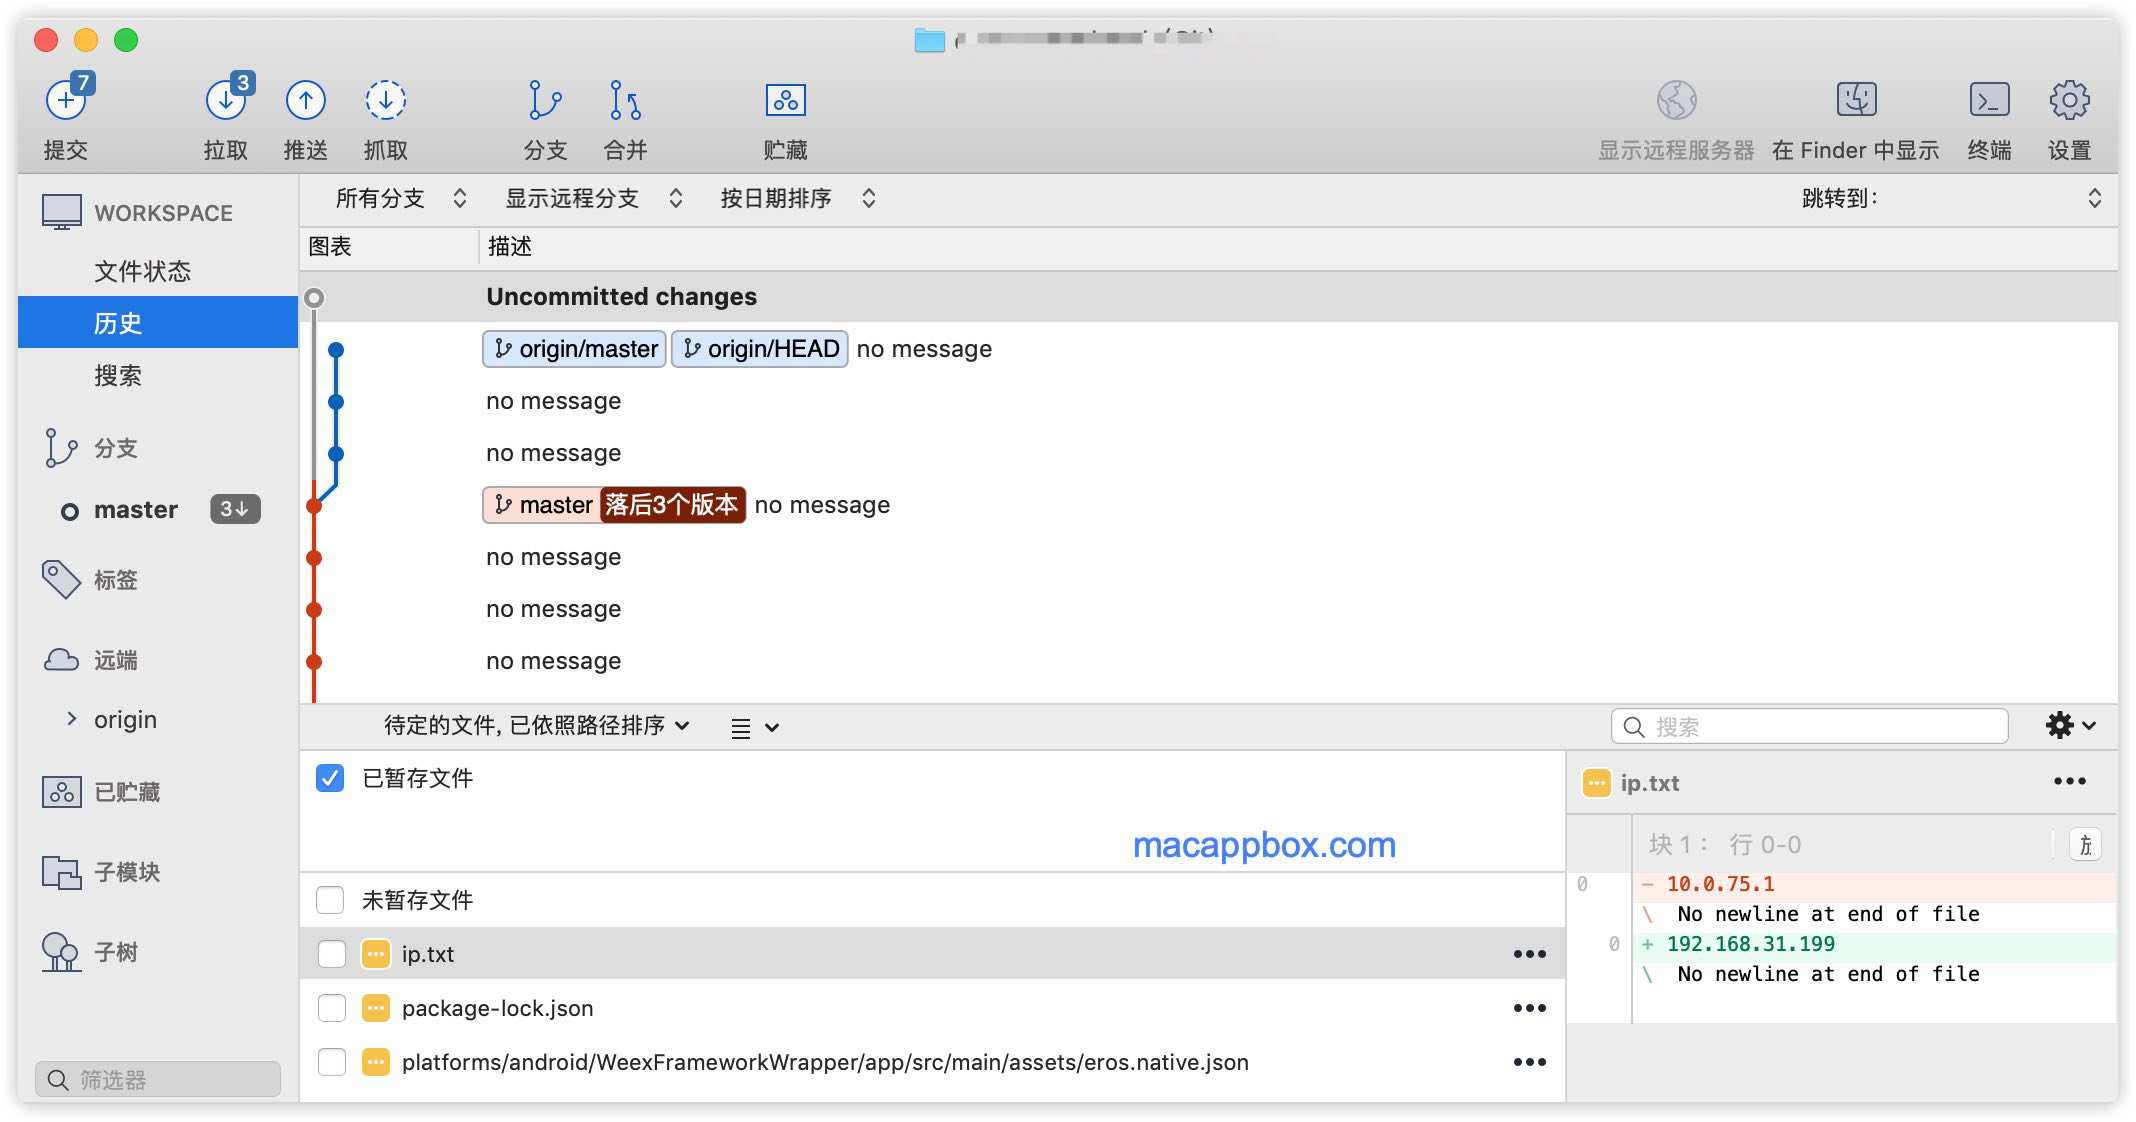Open the list view mode dropdown
This screenshot has width=2136, height=1122.
pyautogui.click(x=755, y=728)
